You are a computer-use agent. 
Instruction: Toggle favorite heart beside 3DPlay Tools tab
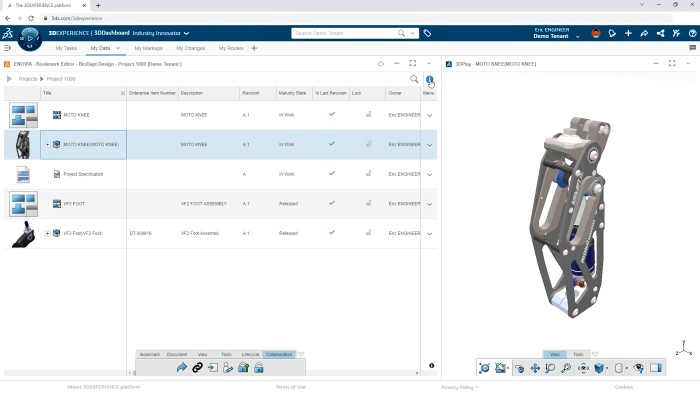pos(595,354)
